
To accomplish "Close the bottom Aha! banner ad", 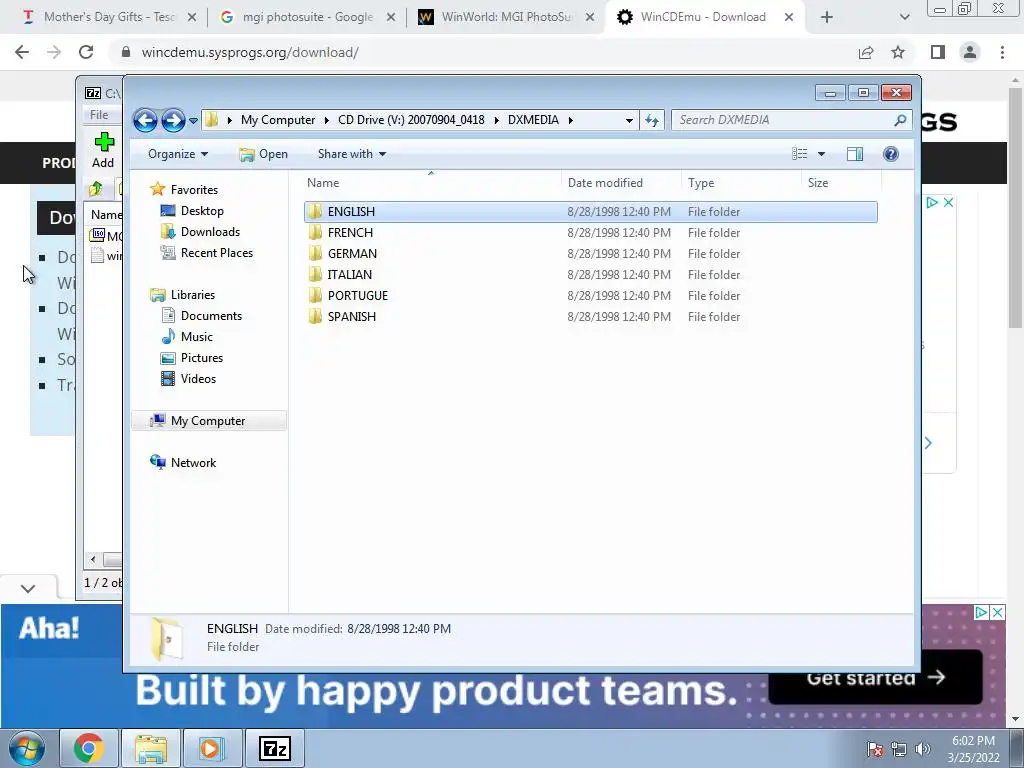I will (997, 613).
